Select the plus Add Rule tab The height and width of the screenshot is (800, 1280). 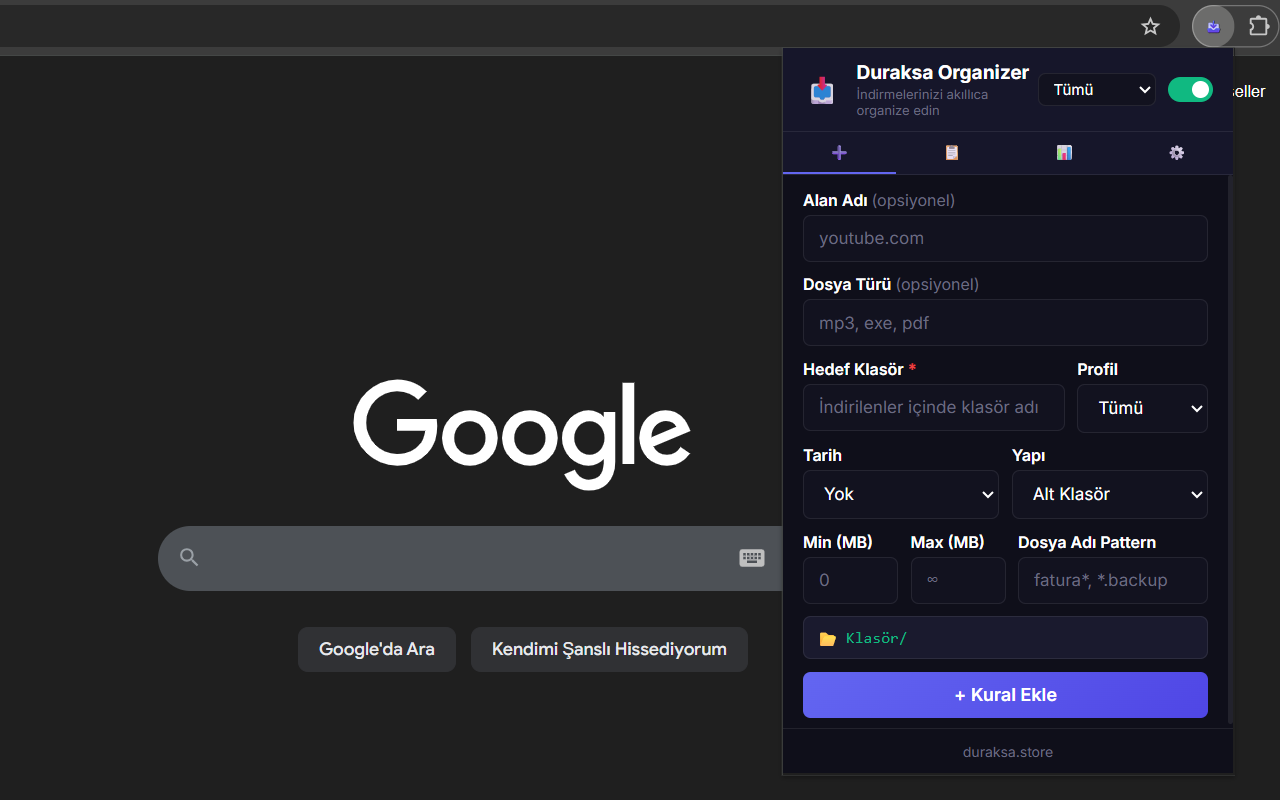pos(839,153)
